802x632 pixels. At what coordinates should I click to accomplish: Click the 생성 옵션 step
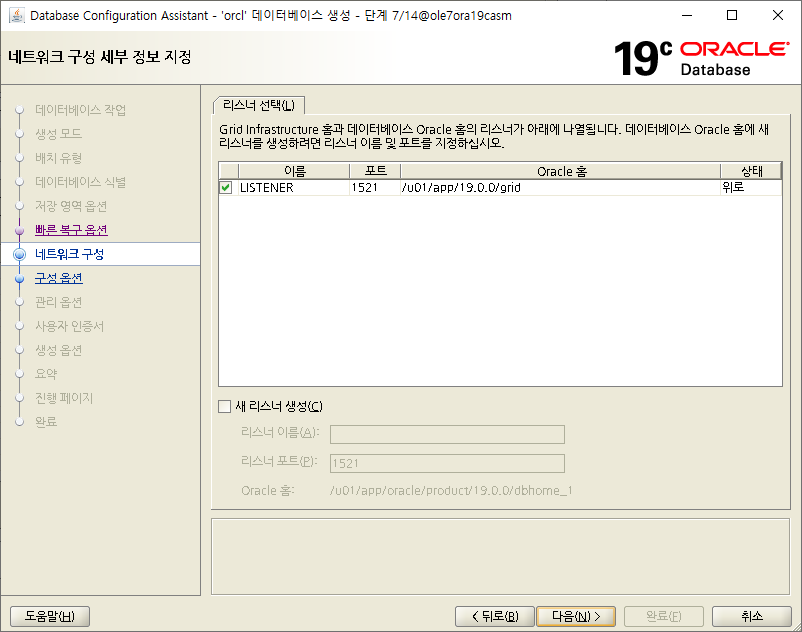pyautogui.click(x=59, y=350)
